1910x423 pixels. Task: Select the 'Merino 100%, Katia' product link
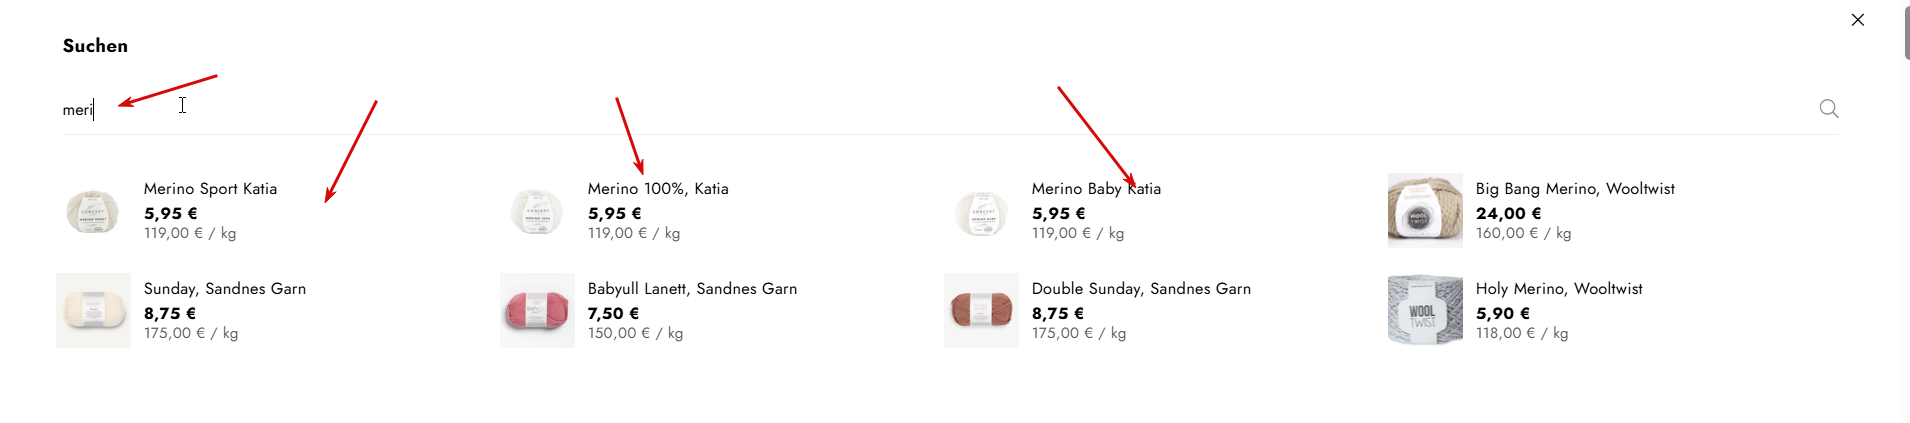tap(658, 189)
